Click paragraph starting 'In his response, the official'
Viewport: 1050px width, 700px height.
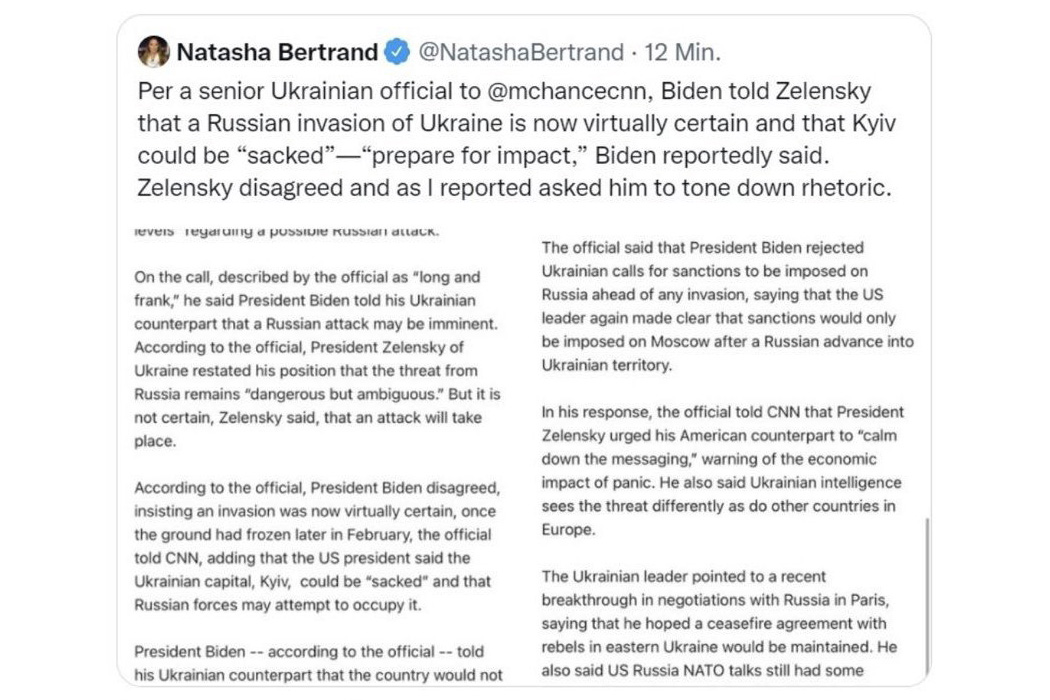point(723,470)
